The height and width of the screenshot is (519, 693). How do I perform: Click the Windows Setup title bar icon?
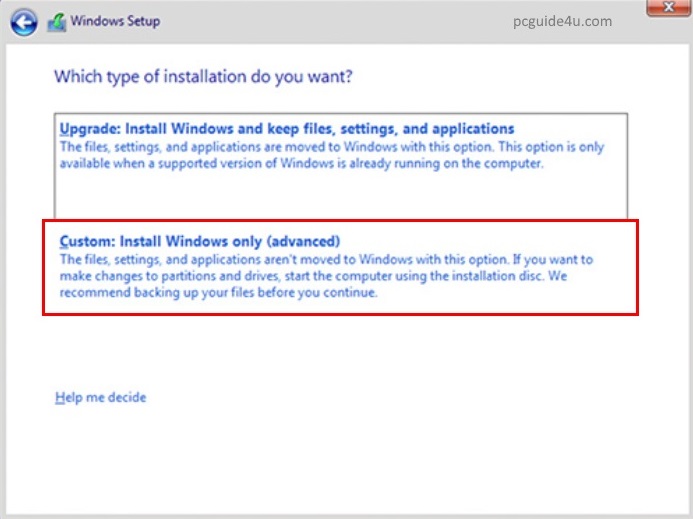pos(57,21)
